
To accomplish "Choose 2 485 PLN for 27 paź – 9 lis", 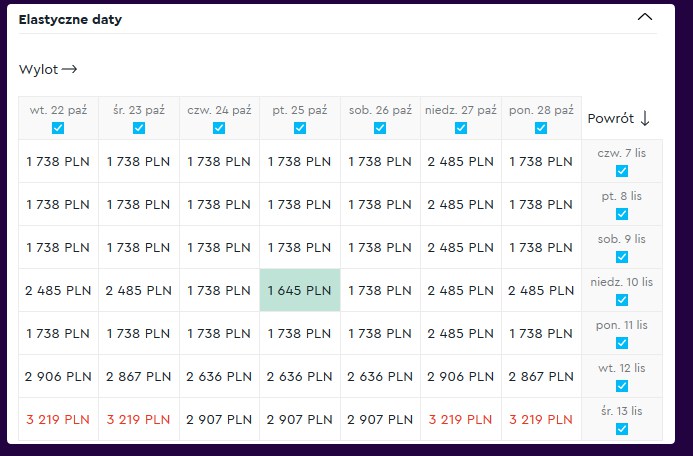I will pyautogui.click(x=461, y=247).
